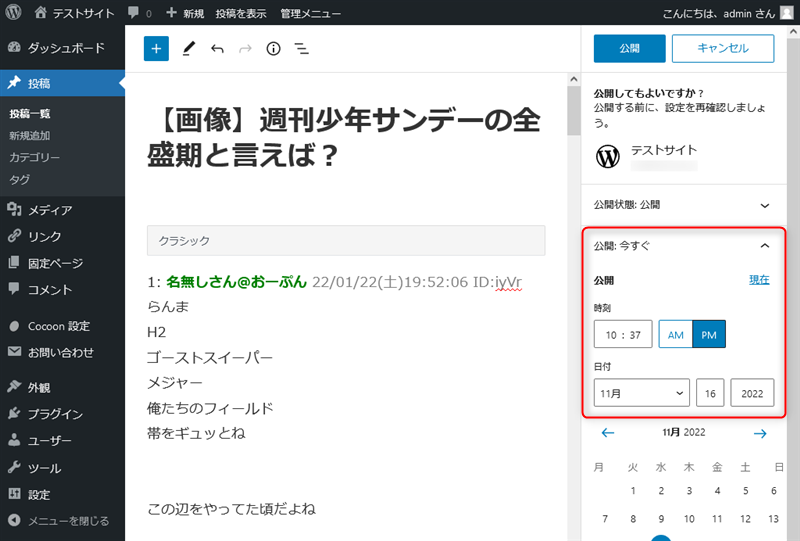Screen dimensions: 800x541
Task: Open the テストサイト home link
Action: [x=74, y=13]
